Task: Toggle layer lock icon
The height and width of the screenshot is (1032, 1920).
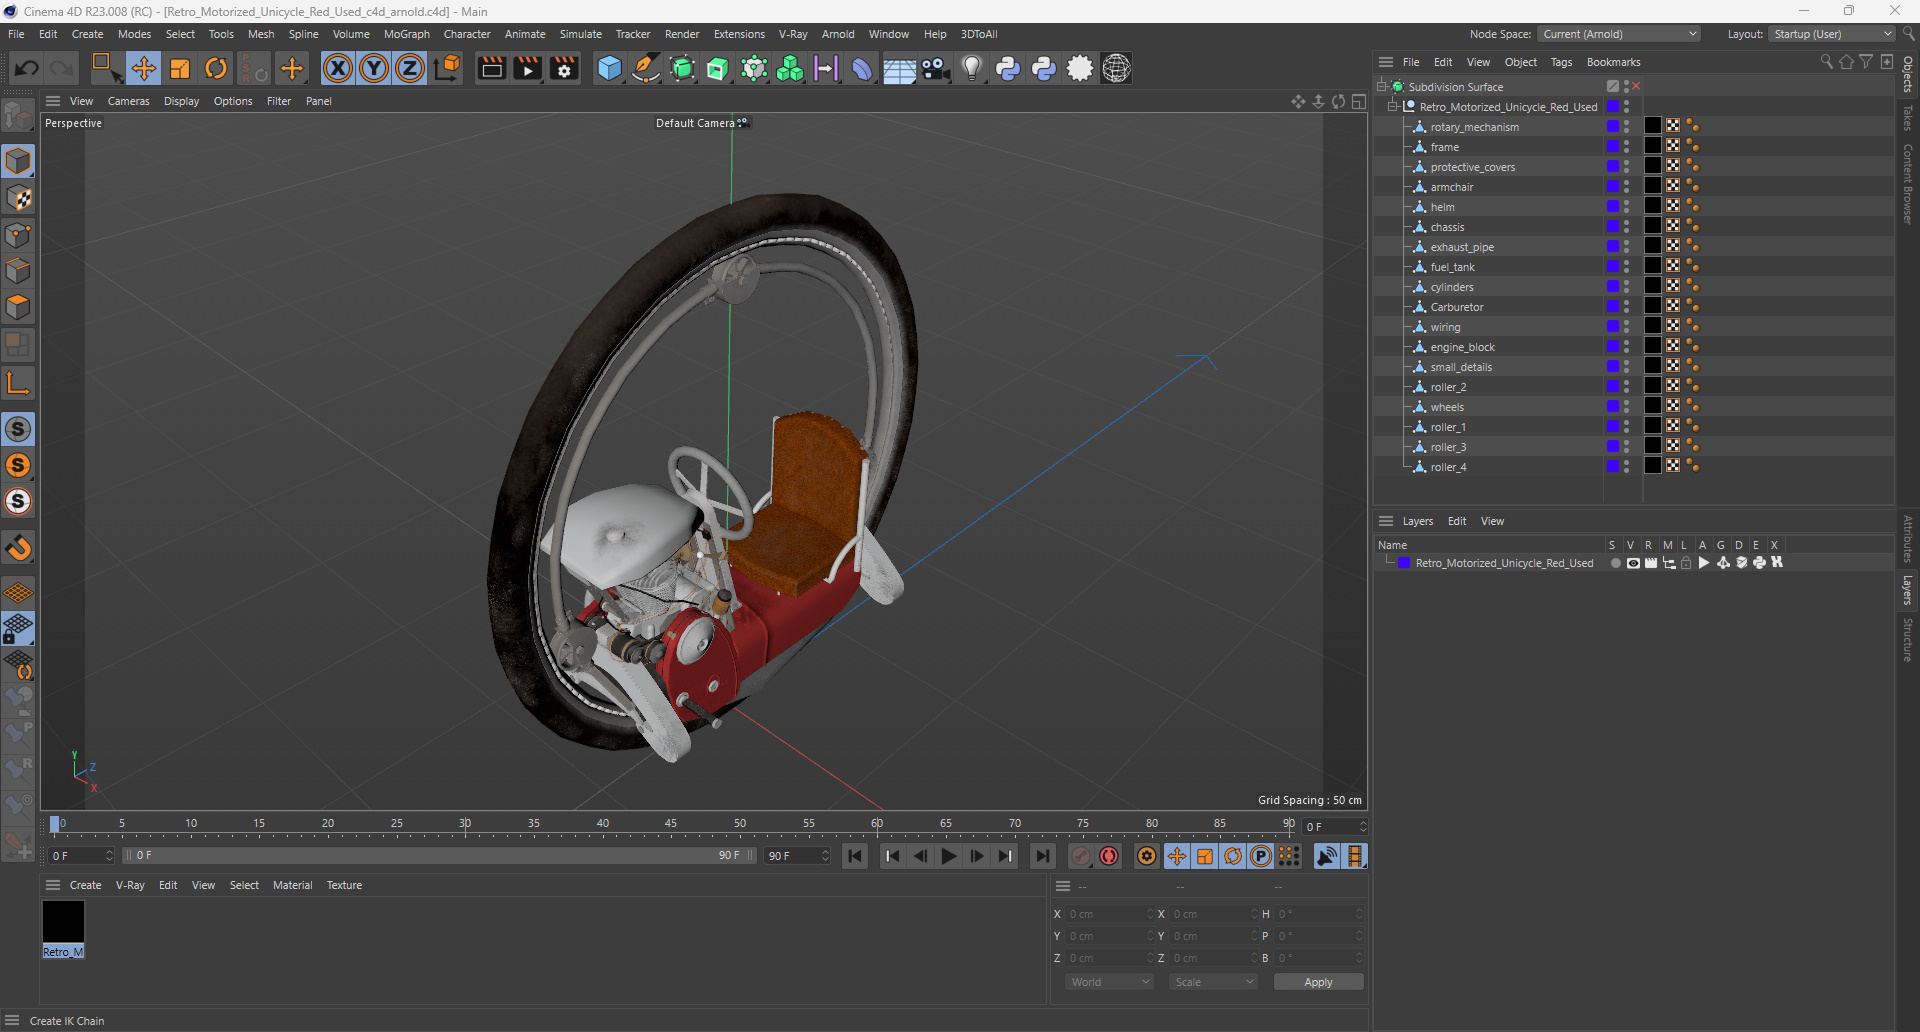Action: (x=1686, y=563)
